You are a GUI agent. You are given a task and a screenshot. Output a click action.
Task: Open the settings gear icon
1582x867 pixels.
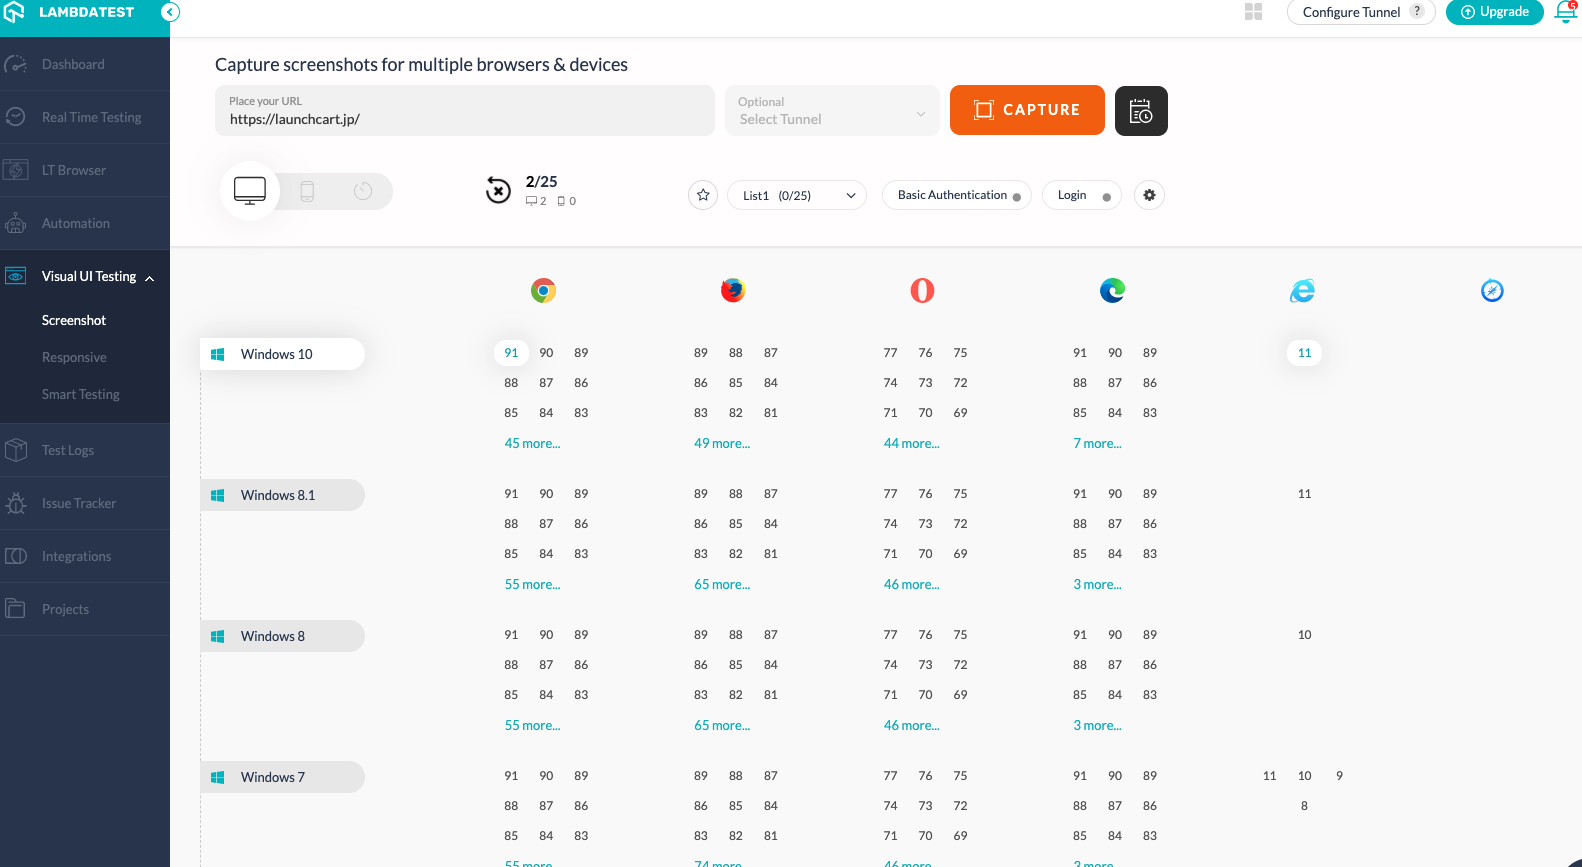1150,195
